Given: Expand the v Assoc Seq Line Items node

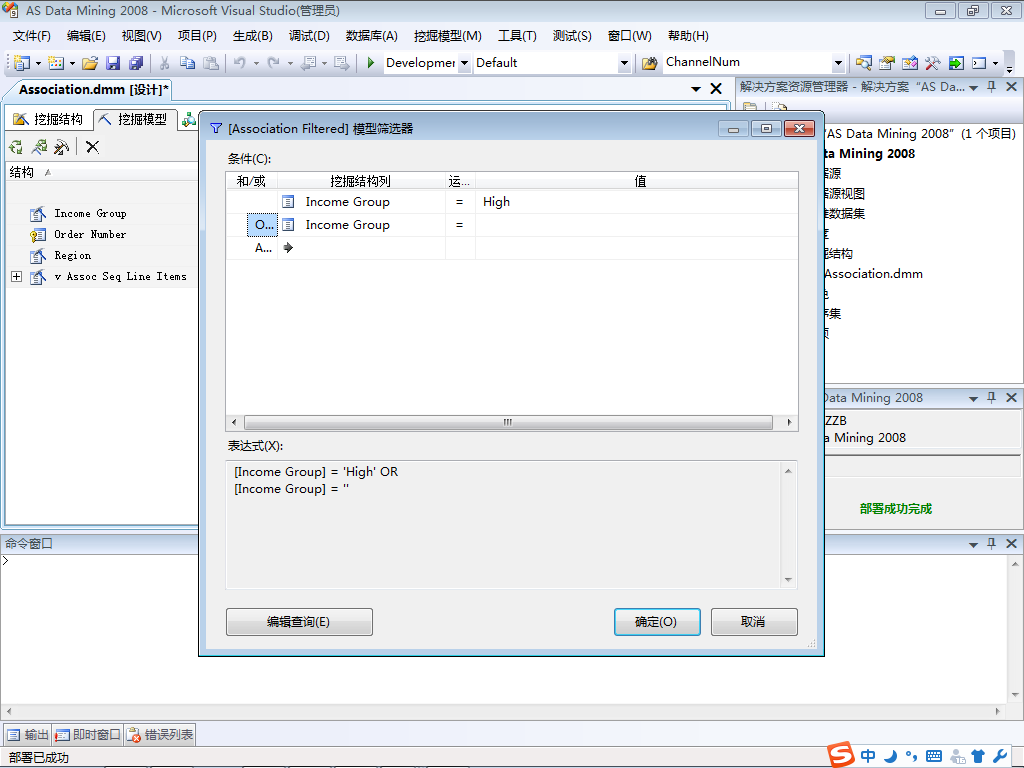Looking at the screenshot, I should coord(16,277).
